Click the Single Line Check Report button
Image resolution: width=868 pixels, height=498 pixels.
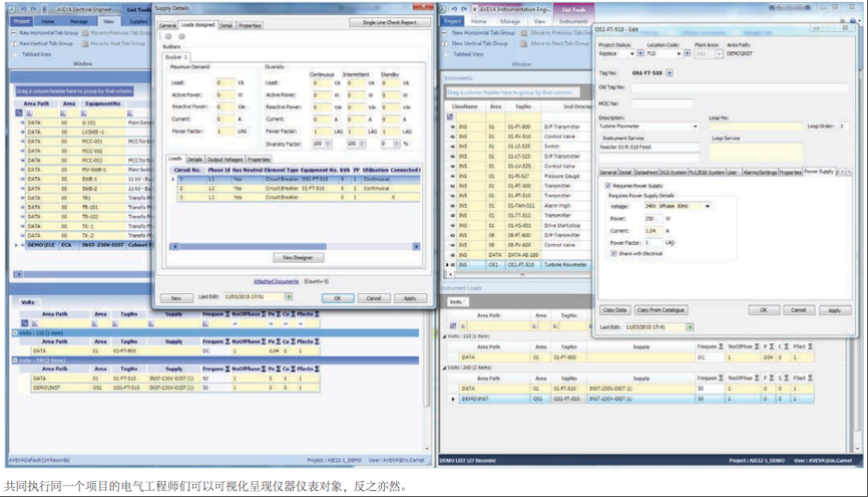[390, 22]
